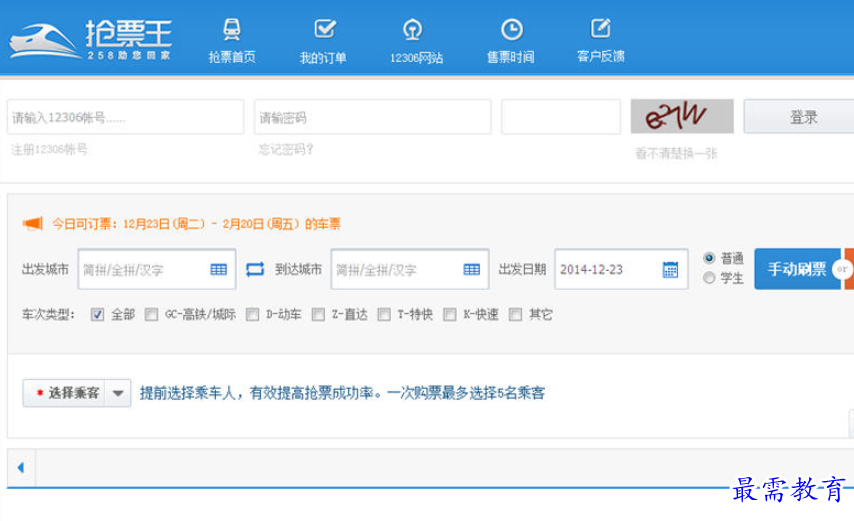
Task: Click 看不清楚换一张 link
Action: click(676, 154)
